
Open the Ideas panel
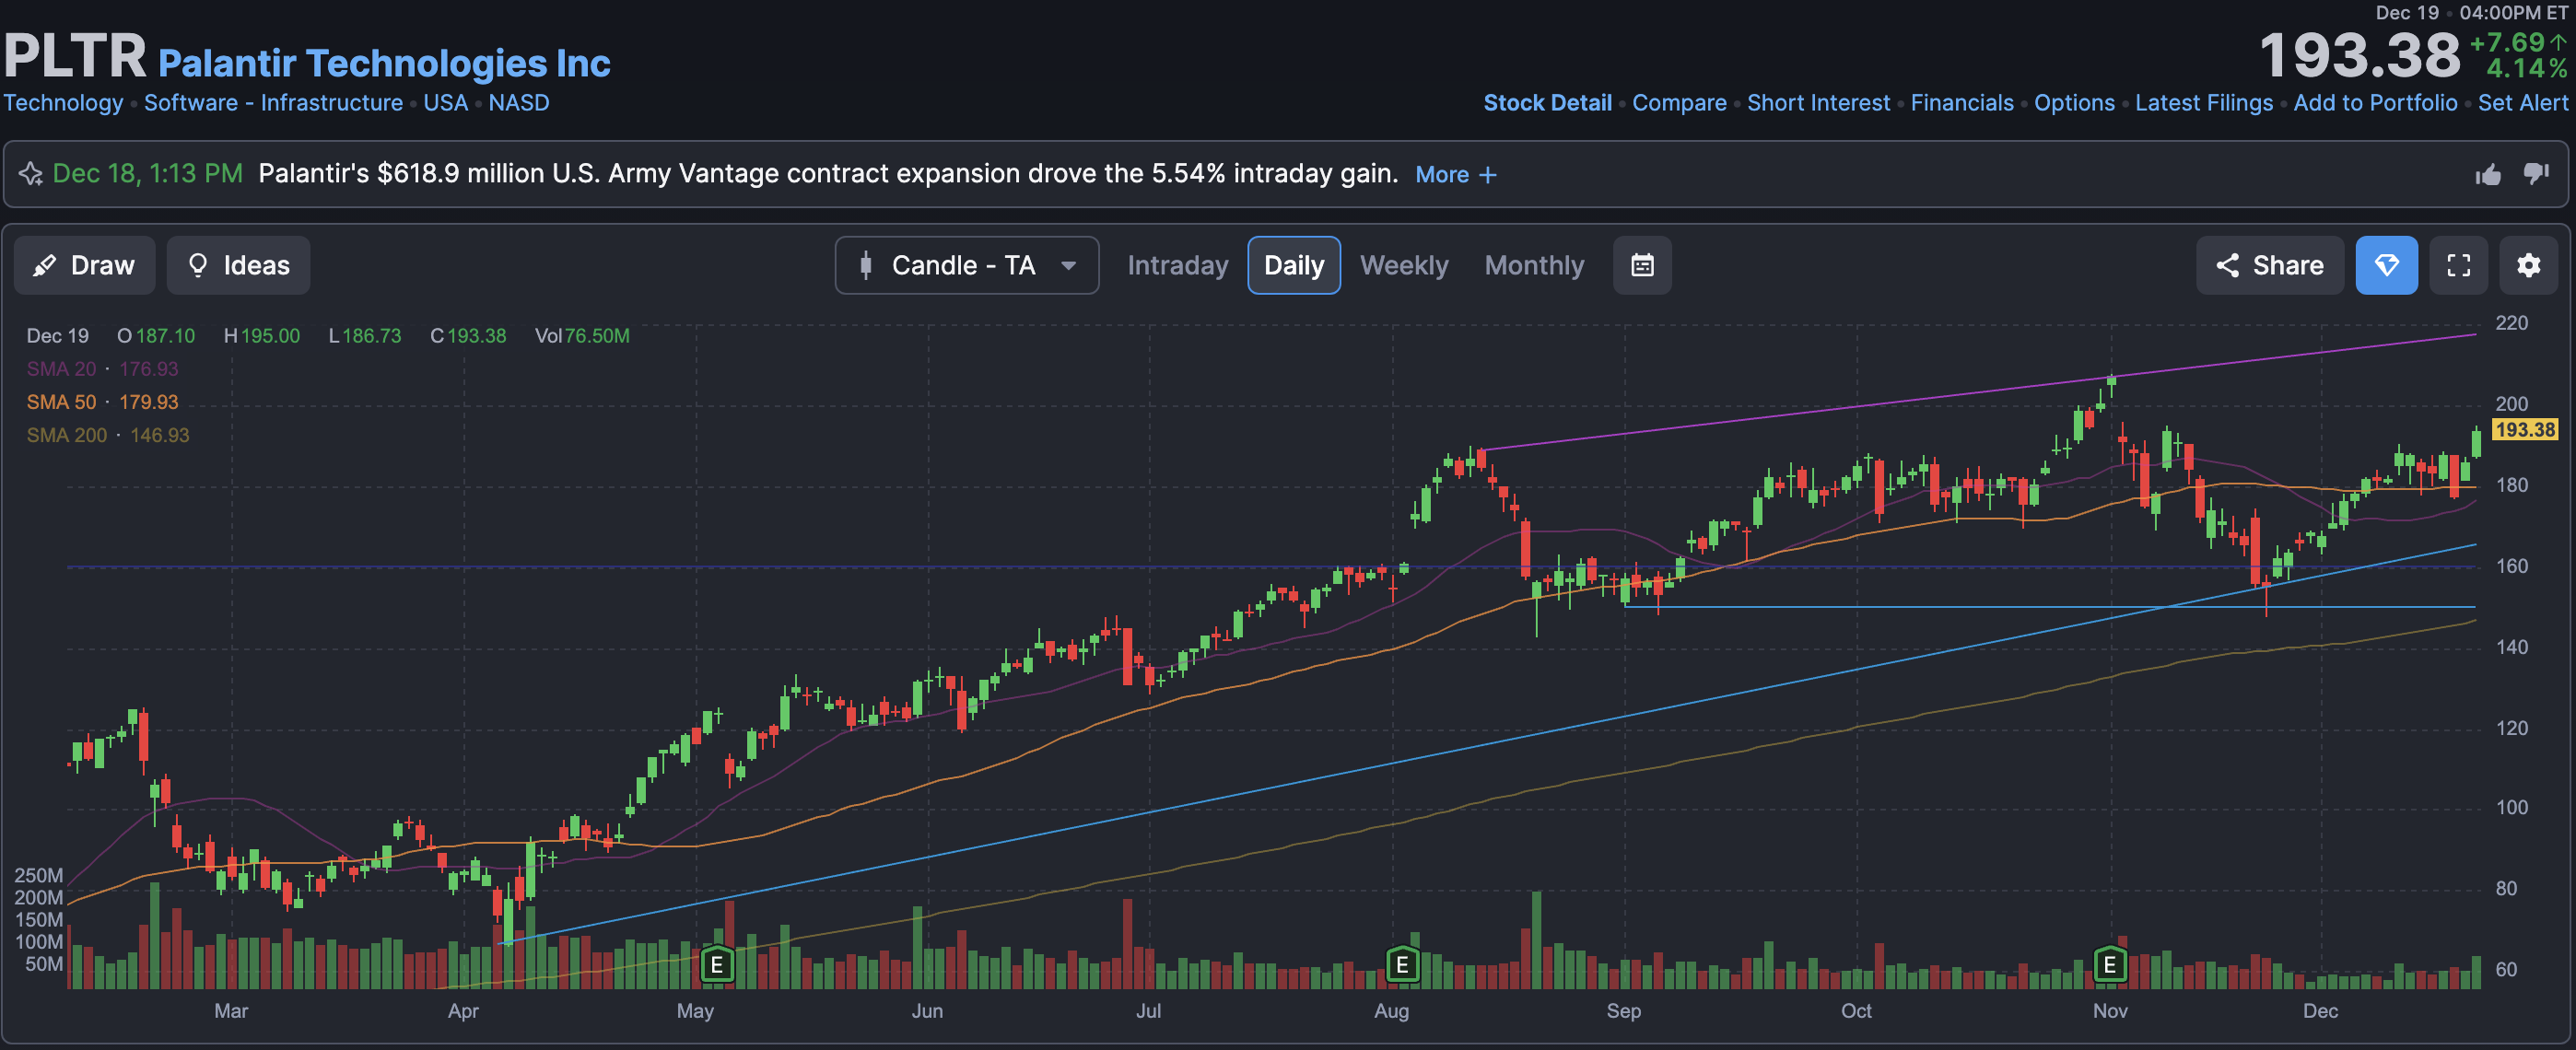click(238, 265)
